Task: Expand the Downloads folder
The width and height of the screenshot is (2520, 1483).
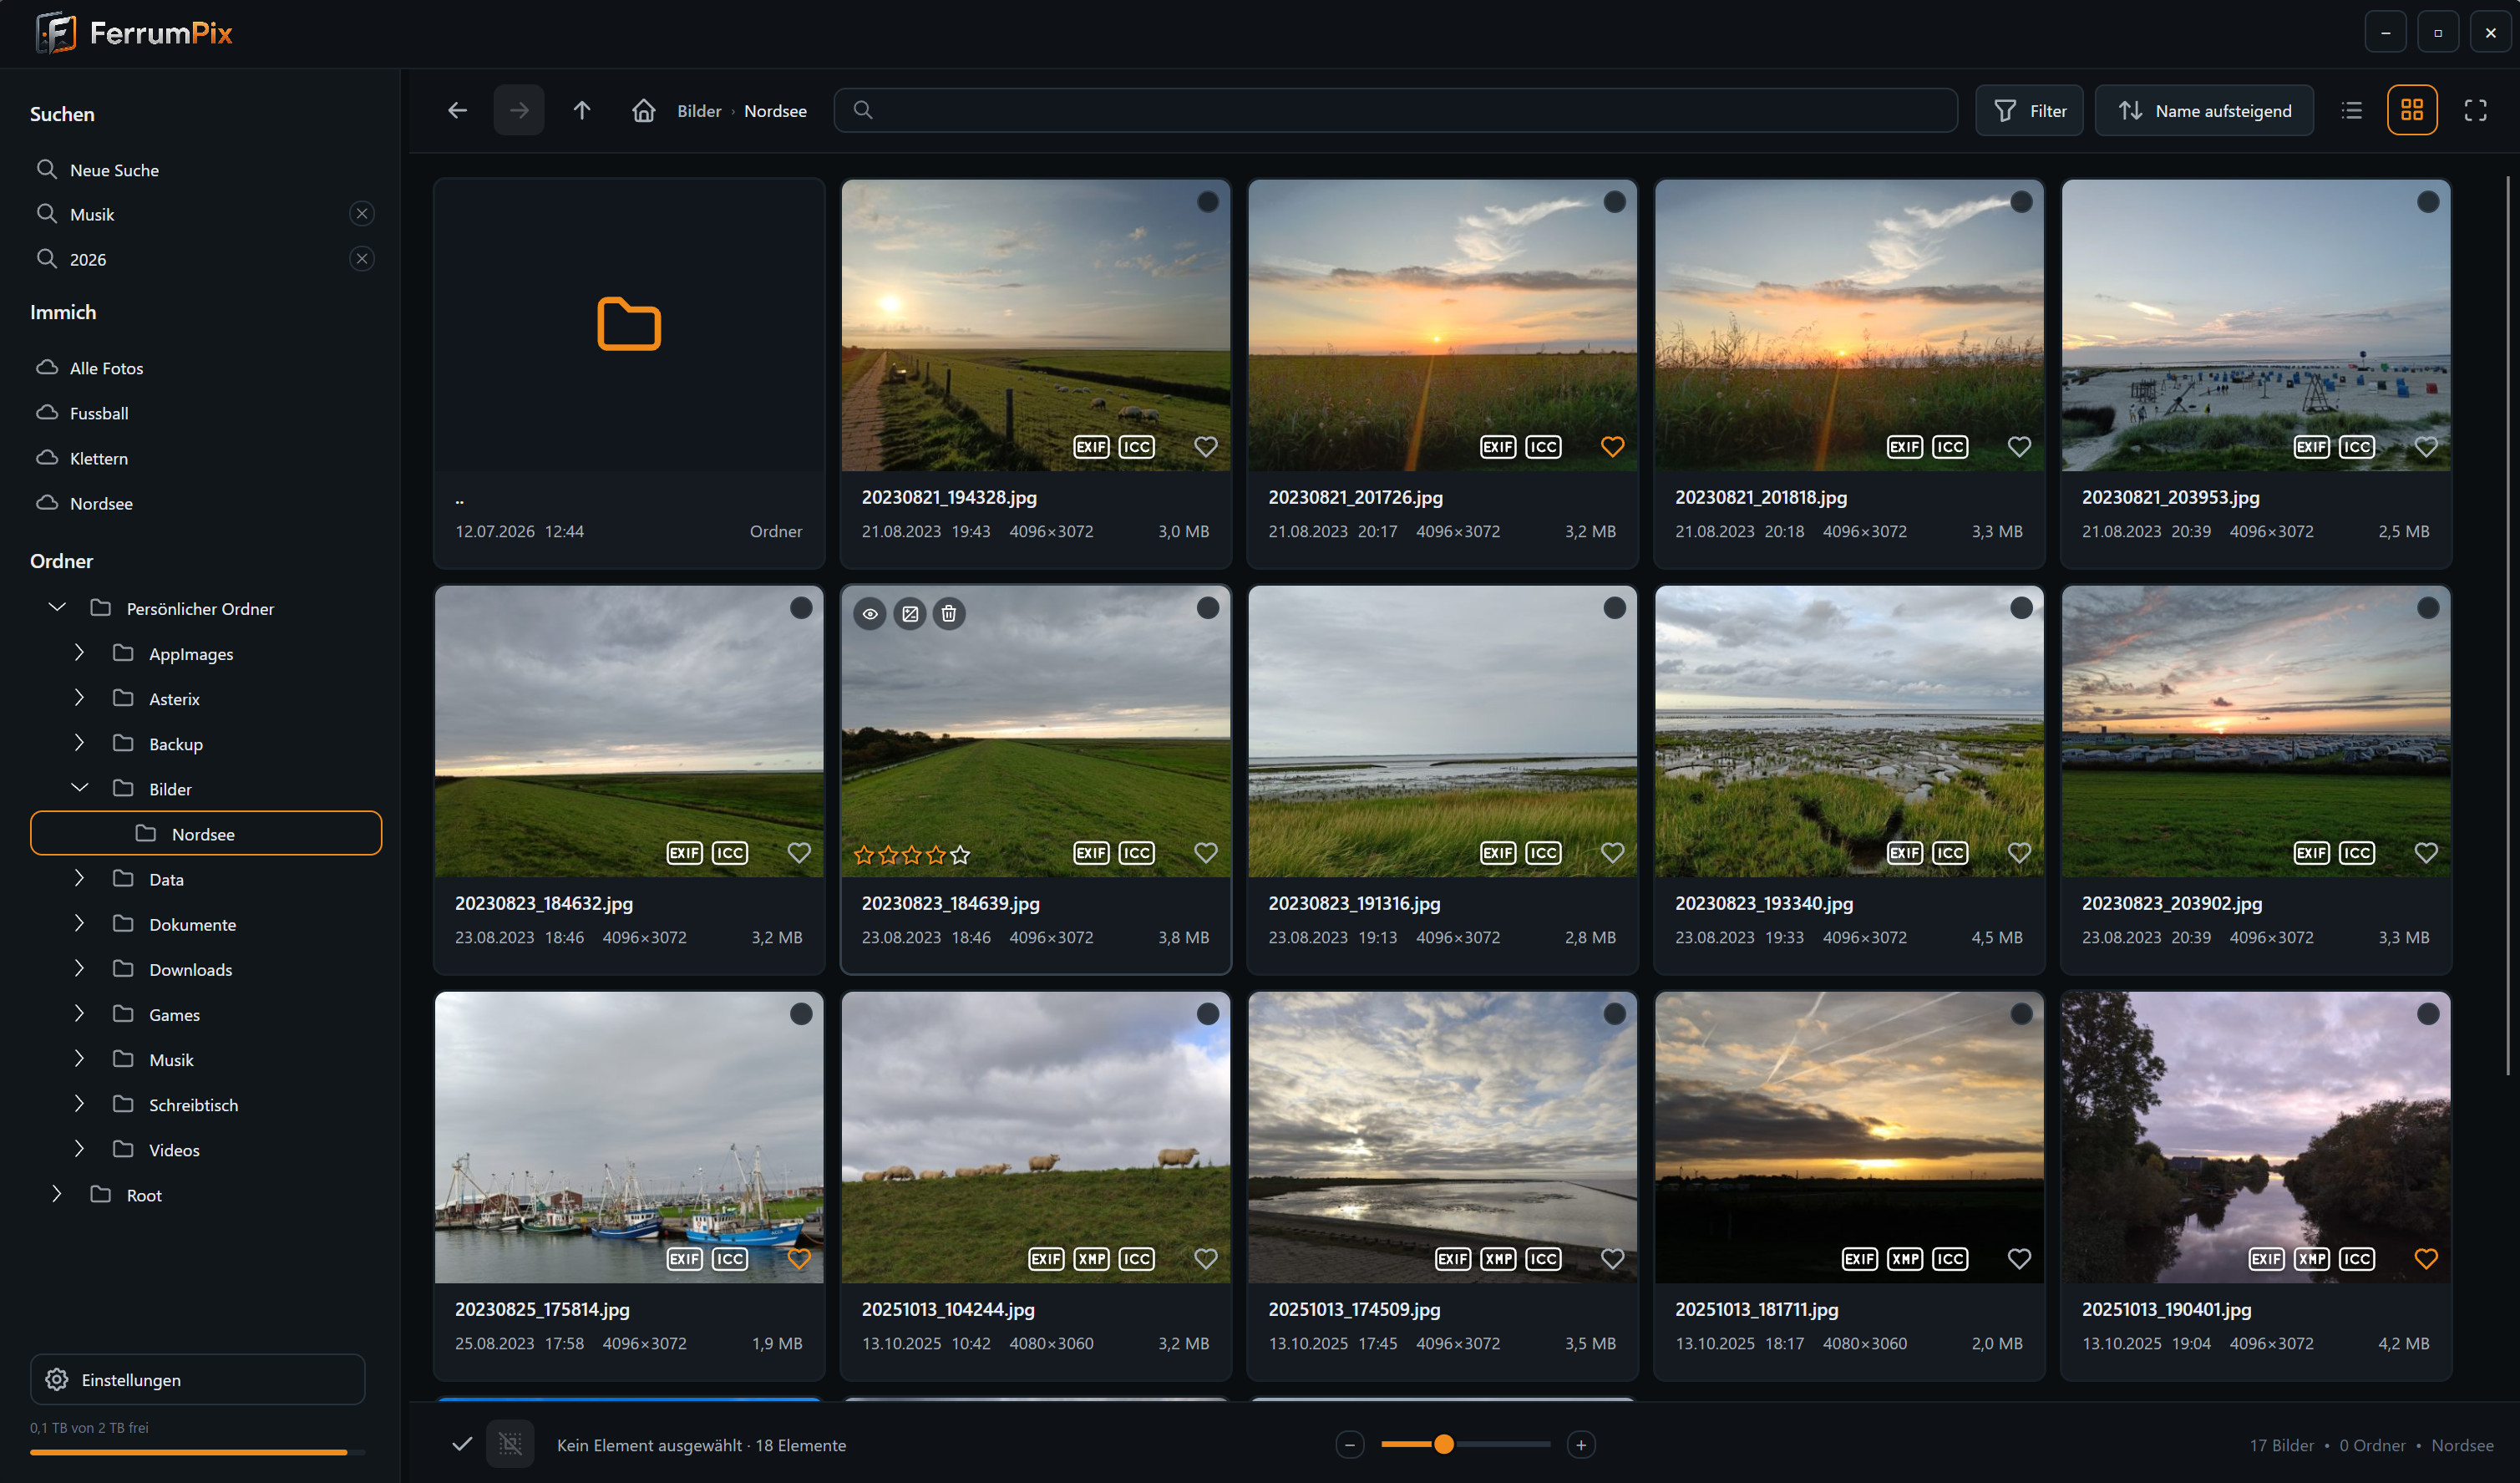Action: pyautogui.click(x=79, y=969)
